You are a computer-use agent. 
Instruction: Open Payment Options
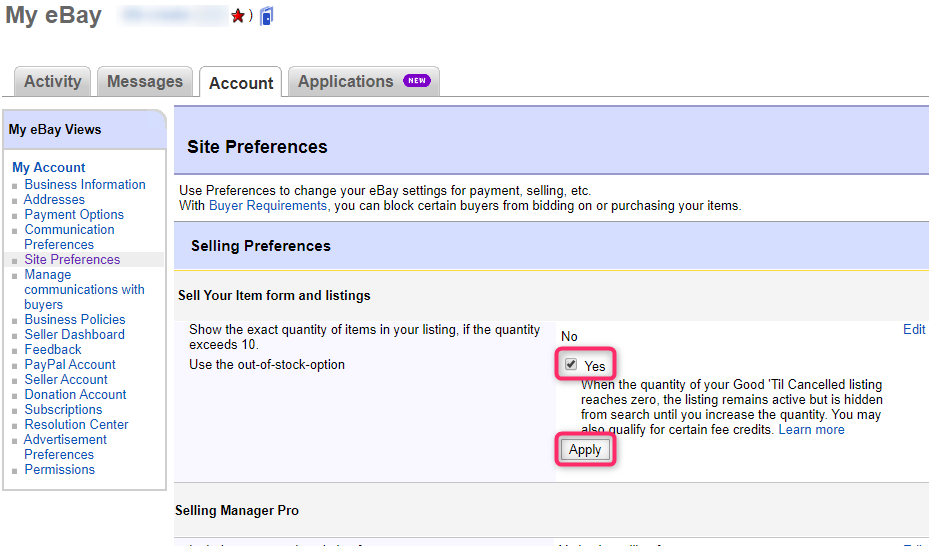pyautogui.click(x=74, y=214)
